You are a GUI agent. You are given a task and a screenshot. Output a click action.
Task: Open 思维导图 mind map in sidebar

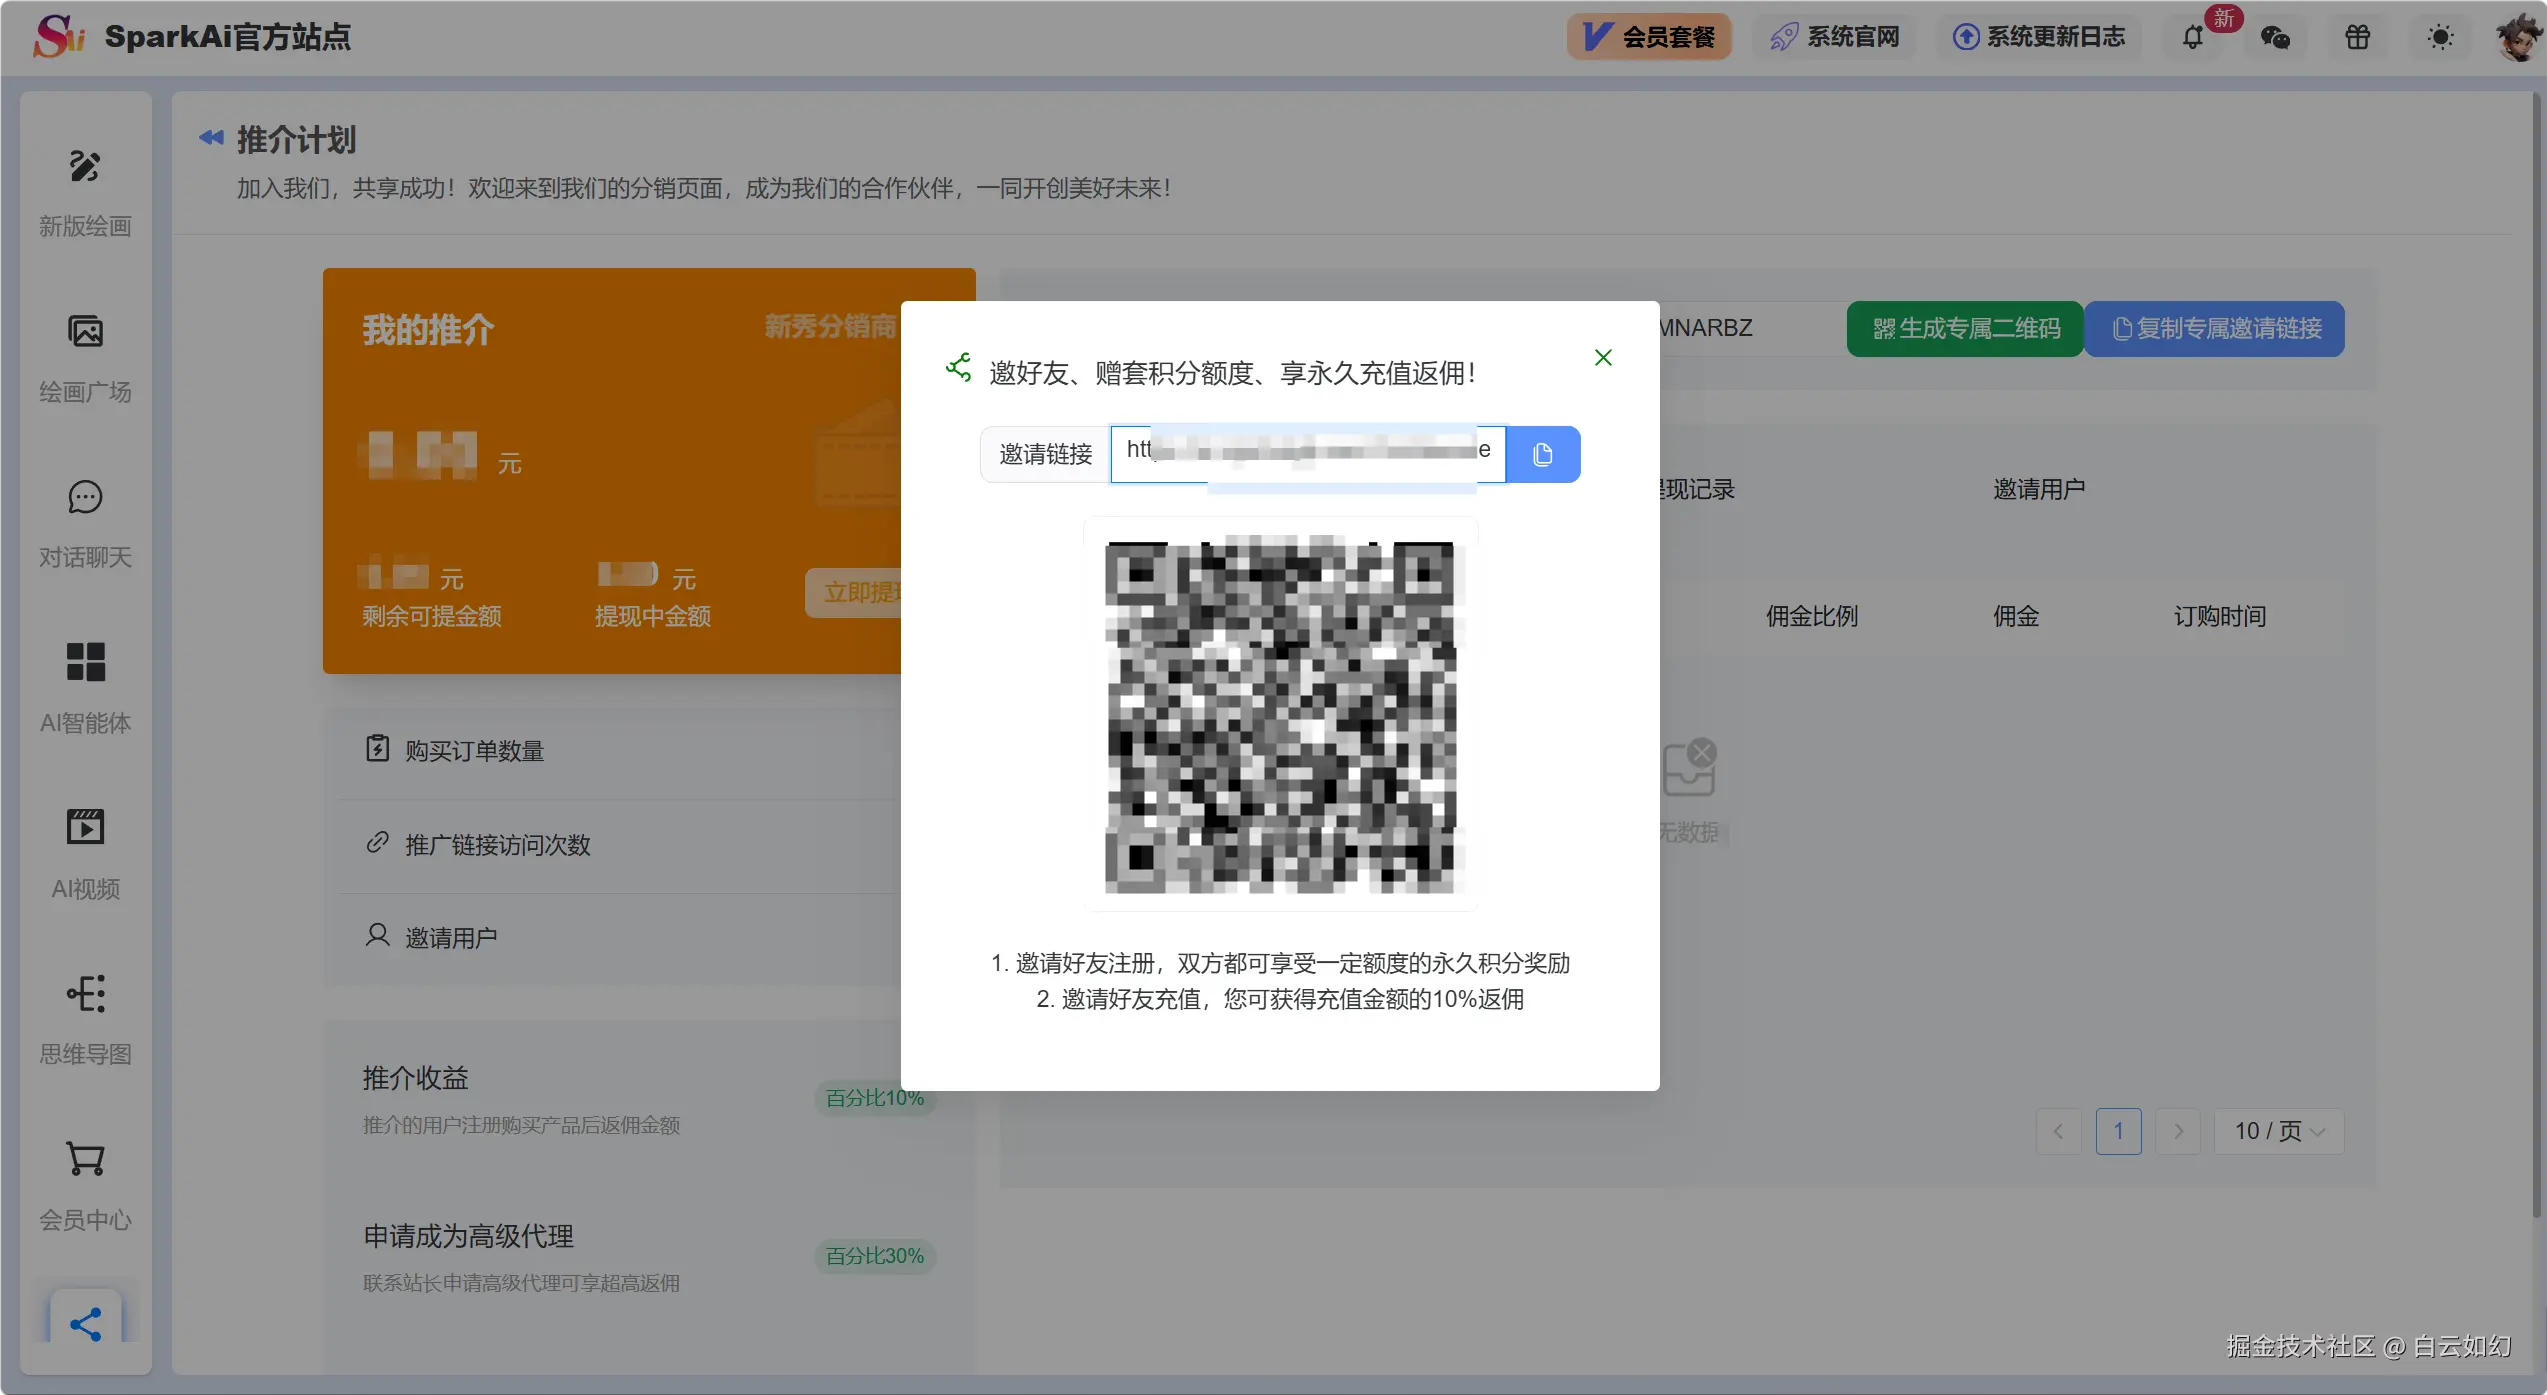(85, 1020)
